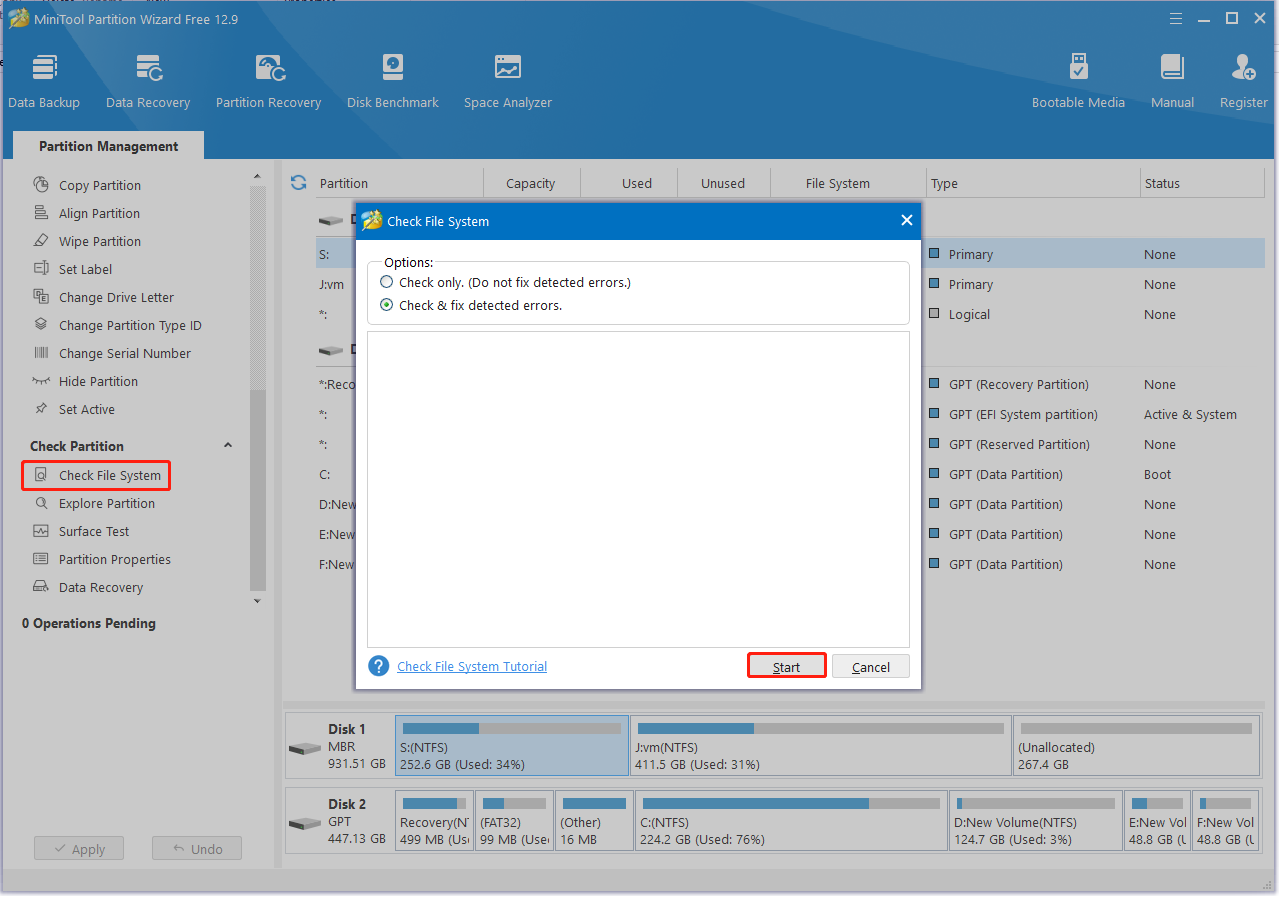Select the J:vm(NTFS) partition block
This screenshot has height=899, width=1279.
coord(821,745)
